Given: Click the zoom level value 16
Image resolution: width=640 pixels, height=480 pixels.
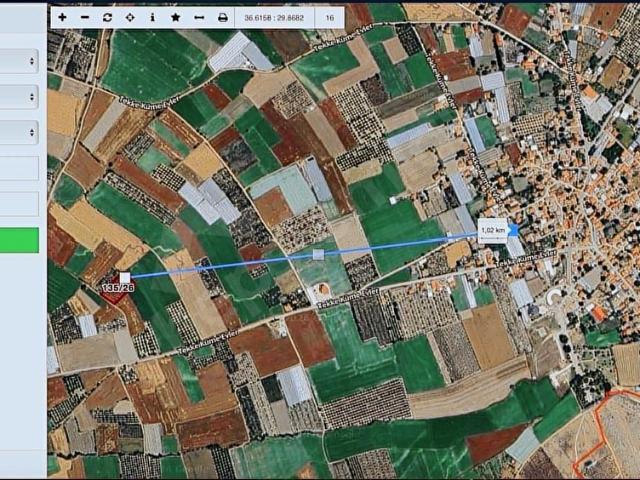Looking at the screenshot, I should 329,18.
